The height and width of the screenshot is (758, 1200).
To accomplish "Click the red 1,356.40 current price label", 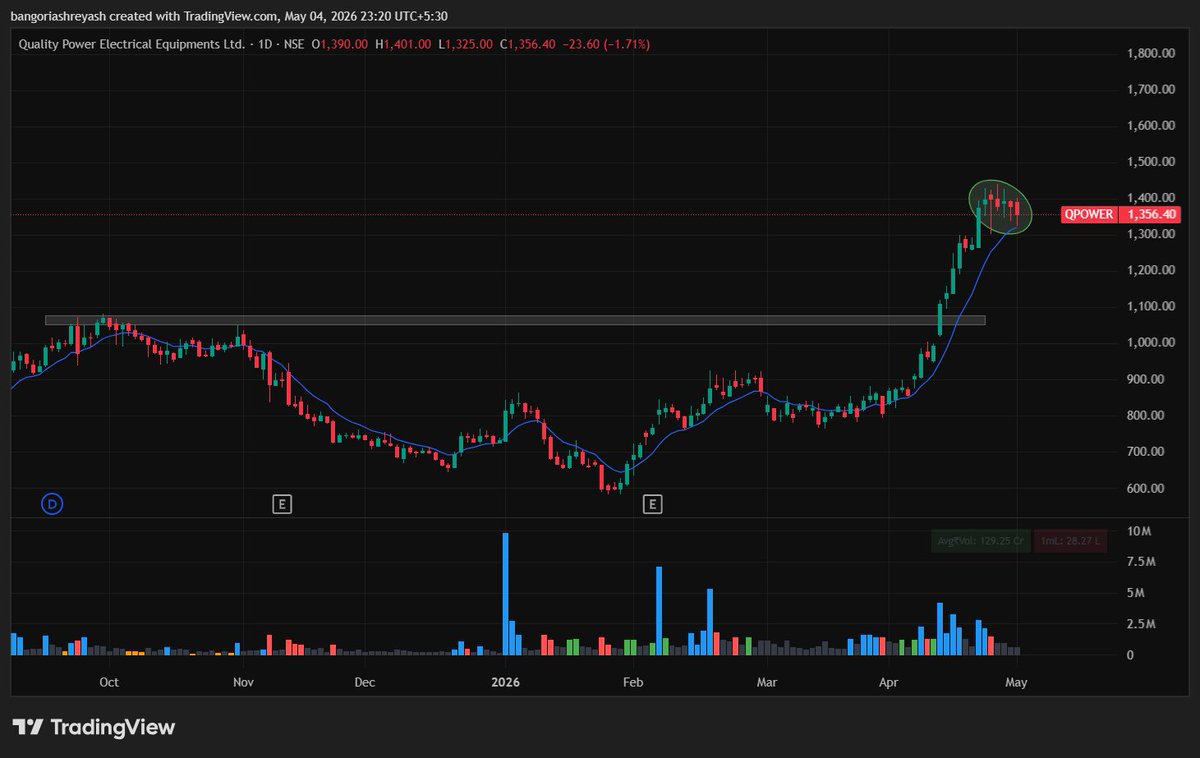I will click(1151, 214).
